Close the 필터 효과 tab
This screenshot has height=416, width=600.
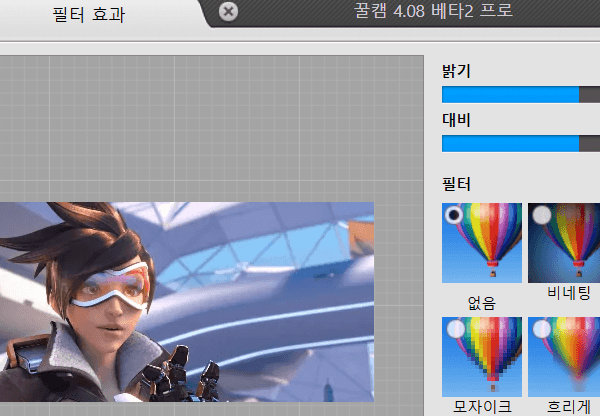[x=228, y=12]
